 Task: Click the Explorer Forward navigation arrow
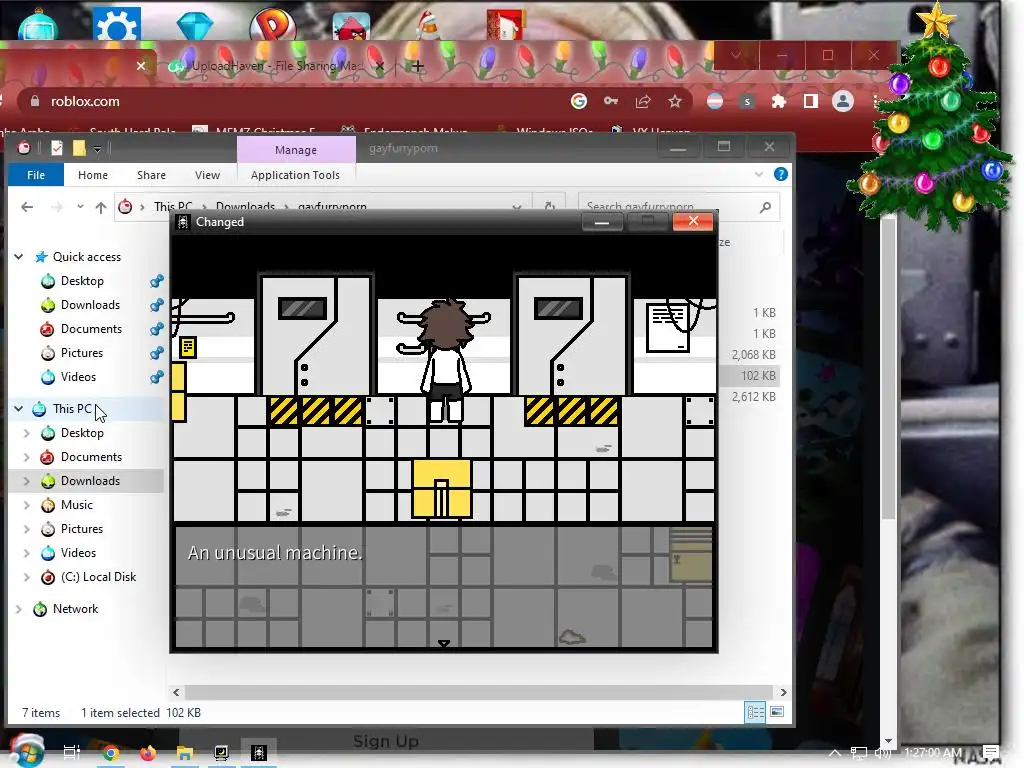pyautogui.click(x=57, y=207)
